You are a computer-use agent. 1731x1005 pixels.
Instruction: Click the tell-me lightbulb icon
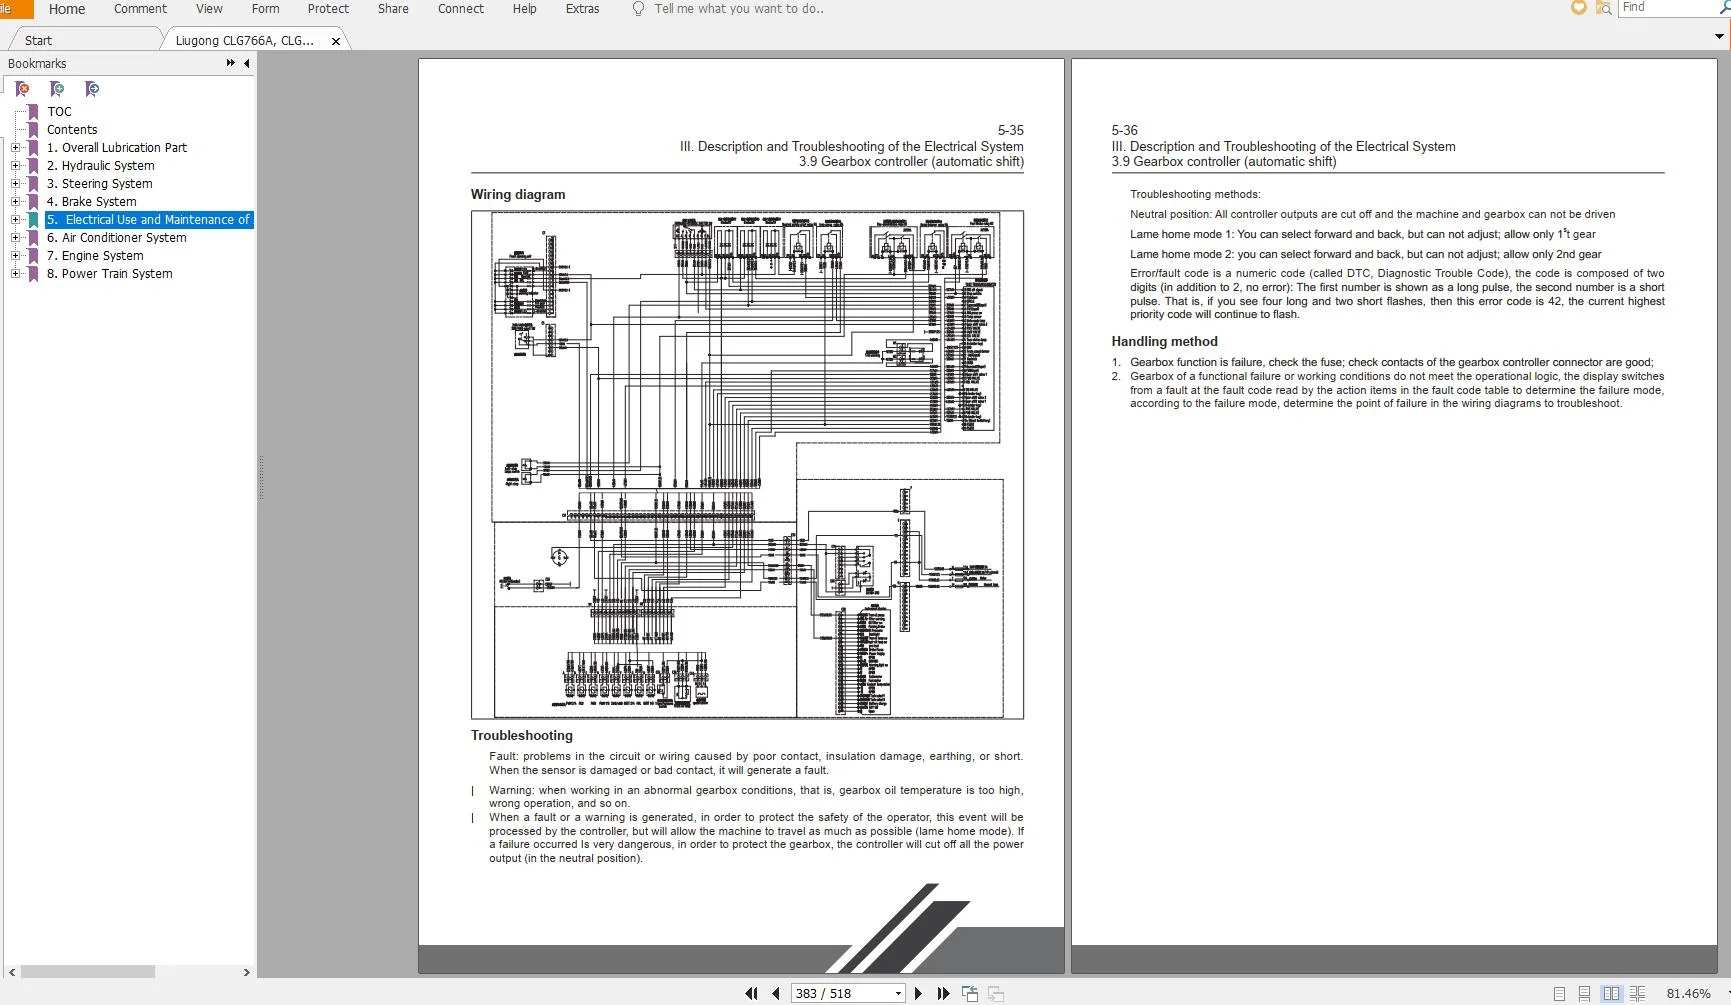point(638,9)
